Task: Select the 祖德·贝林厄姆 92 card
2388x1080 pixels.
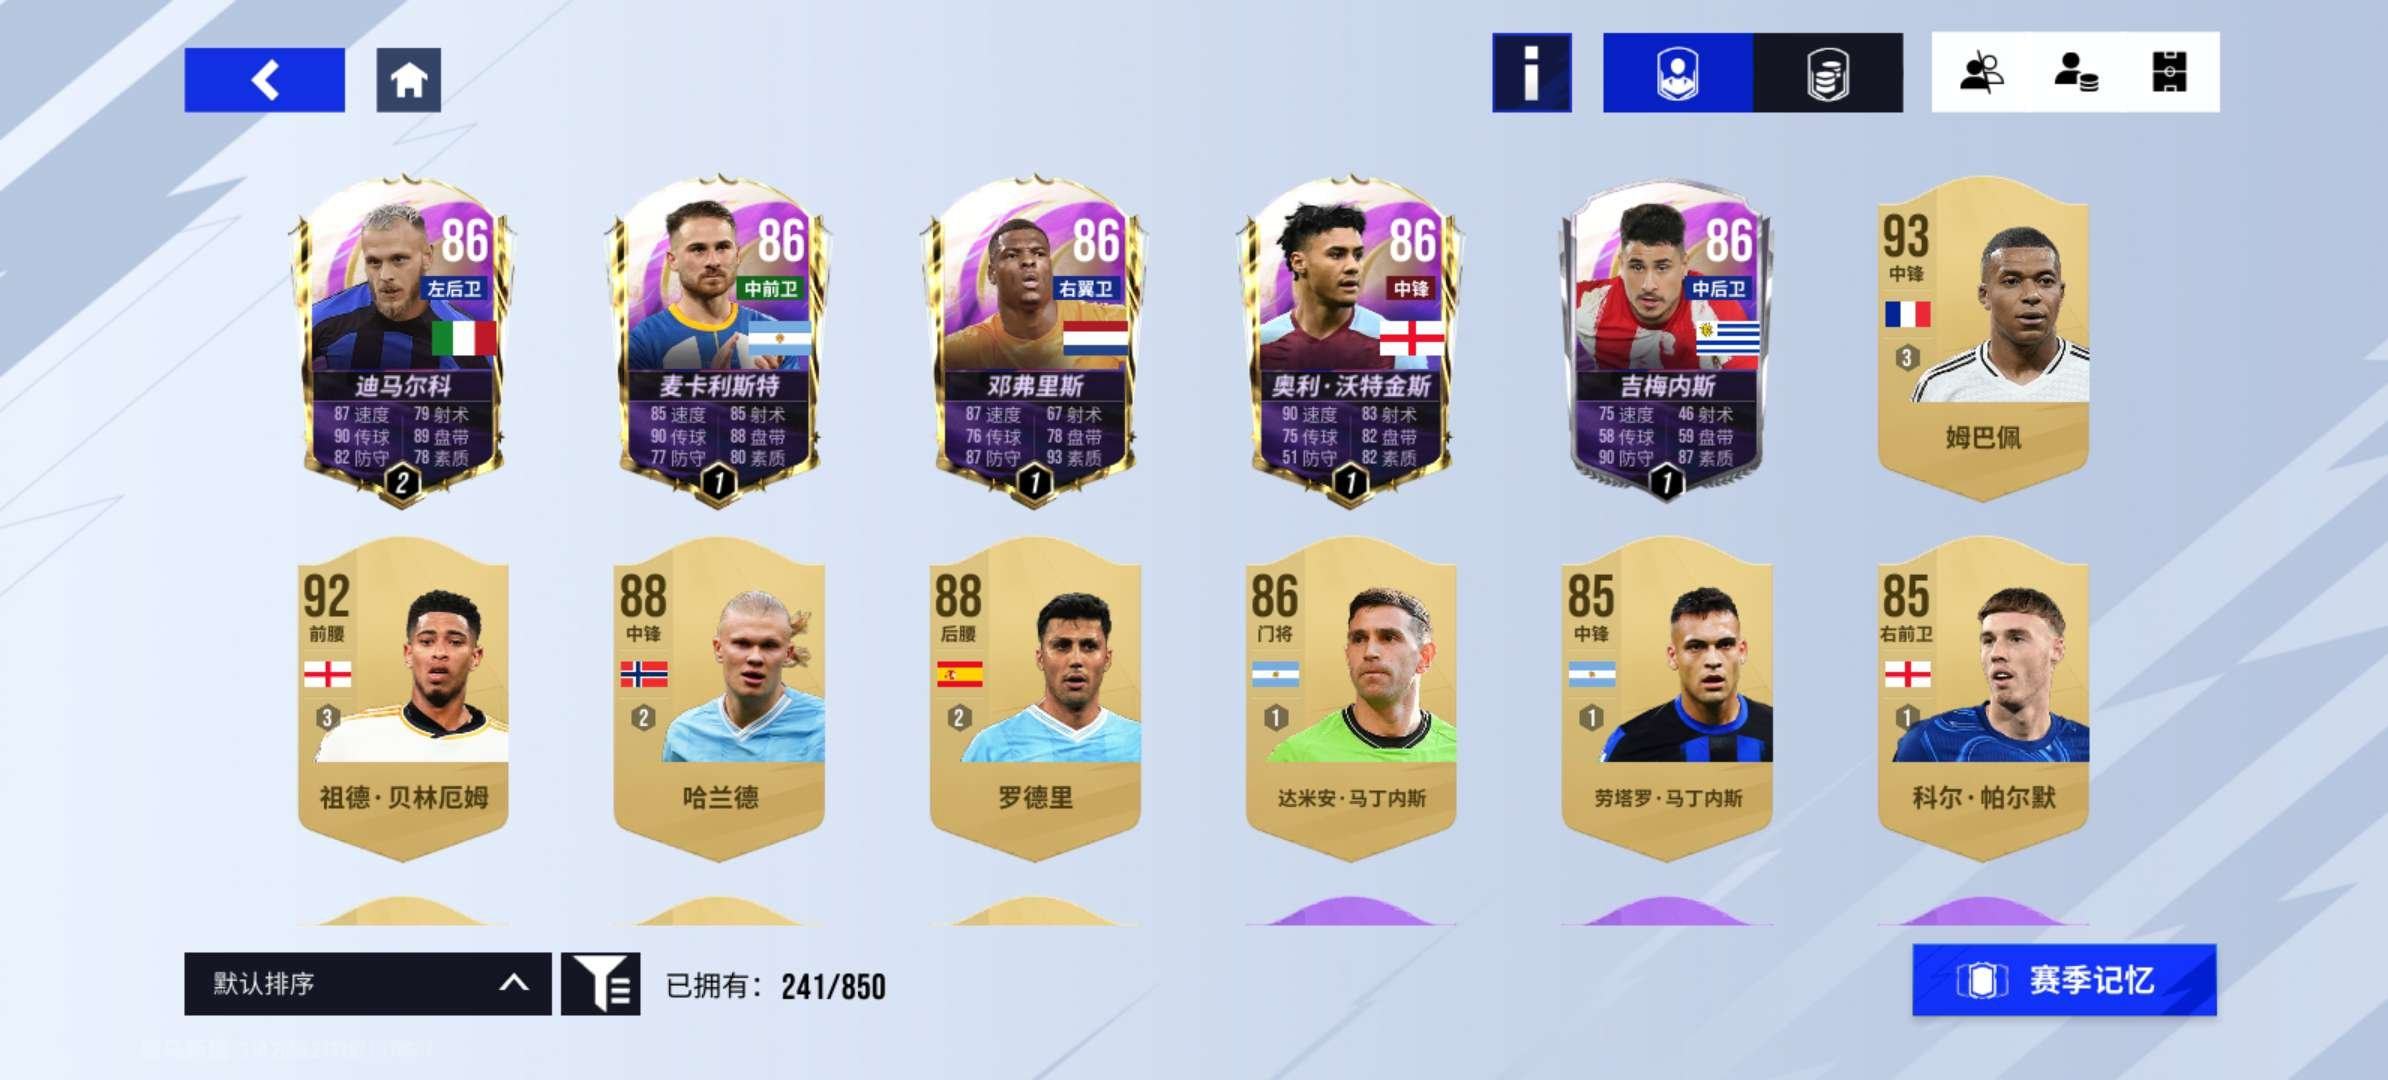Action: click(x=403, y=698)
